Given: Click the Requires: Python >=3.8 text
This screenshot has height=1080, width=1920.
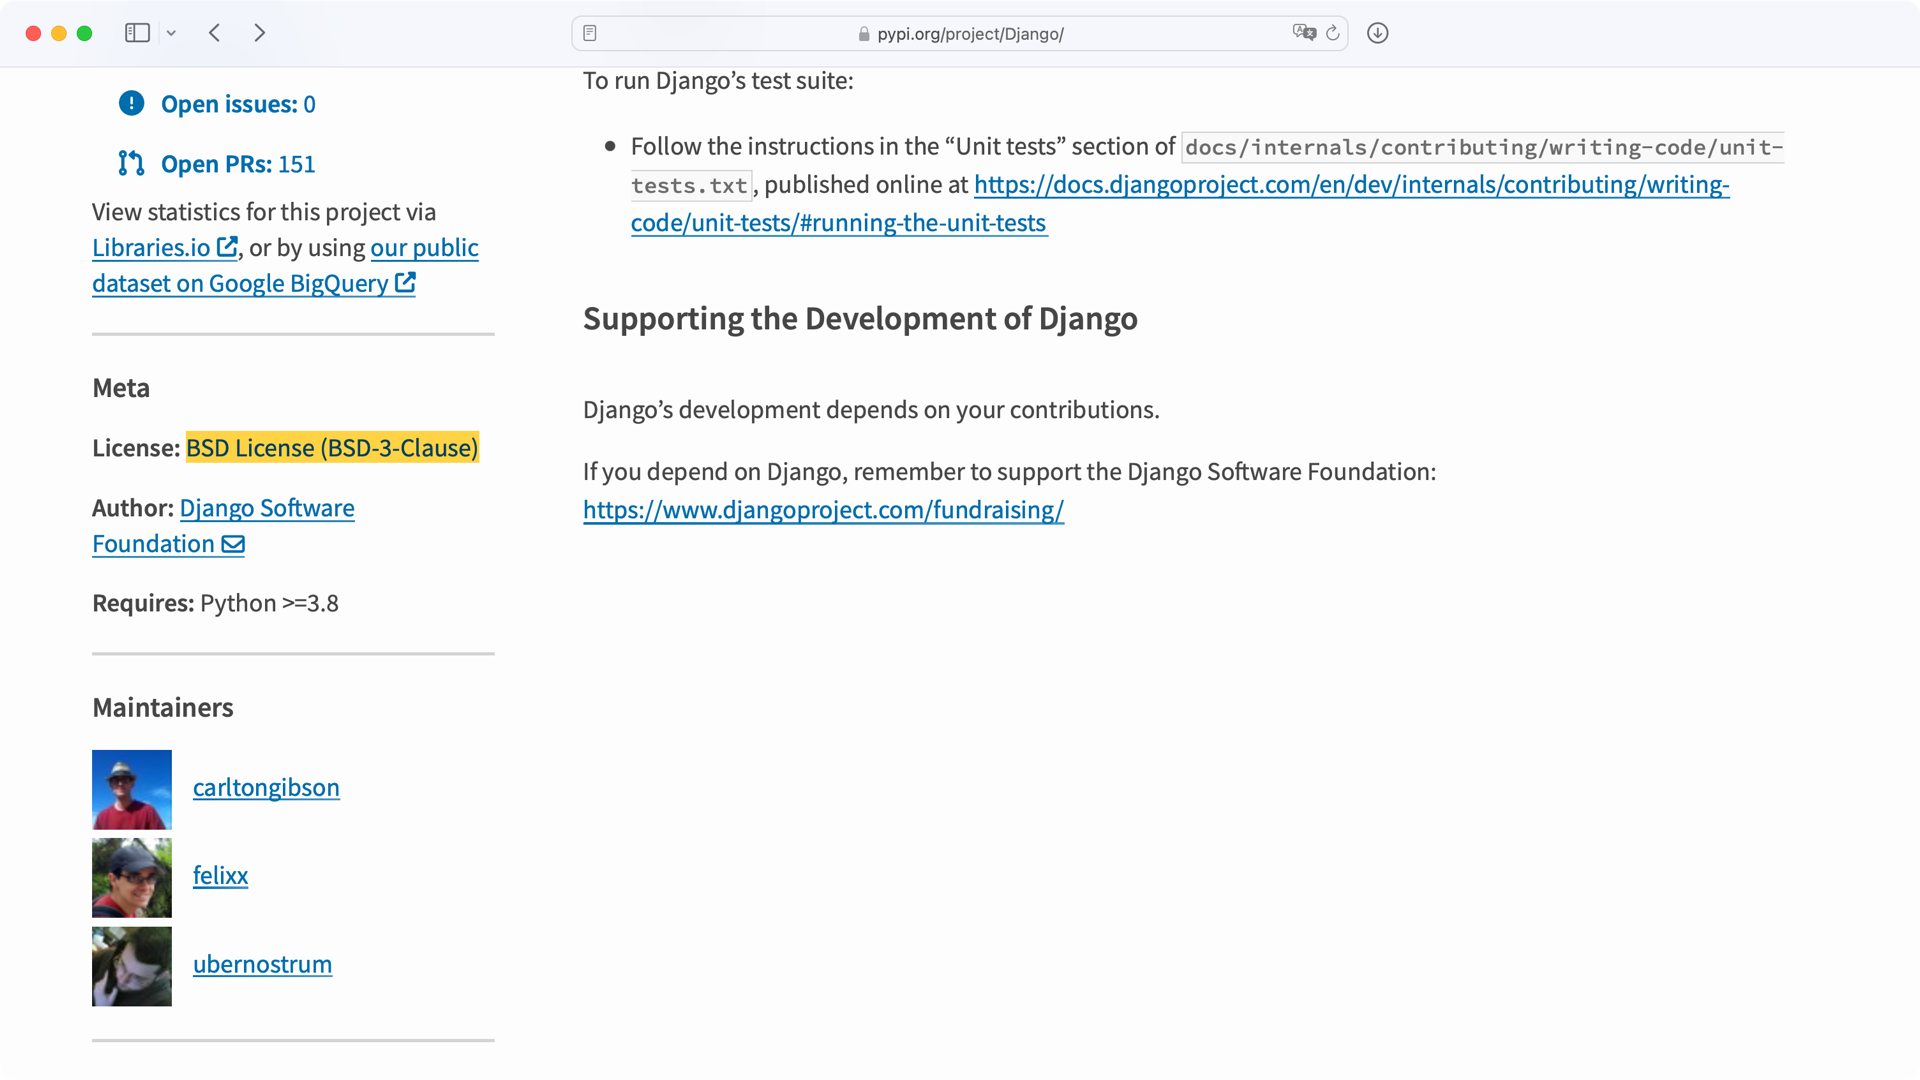Looking at the screenshot, I should point(215,603).
